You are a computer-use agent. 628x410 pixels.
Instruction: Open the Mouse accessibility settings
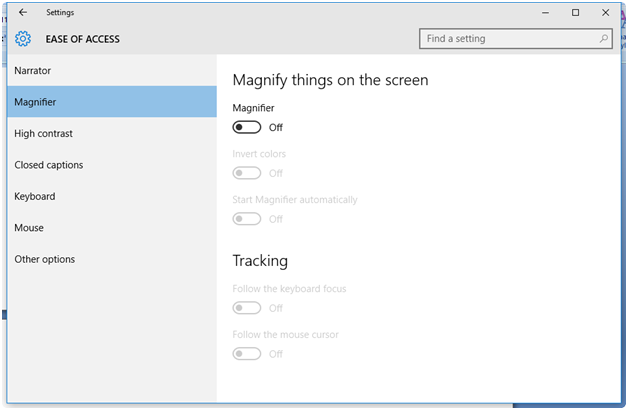point(29,228)
